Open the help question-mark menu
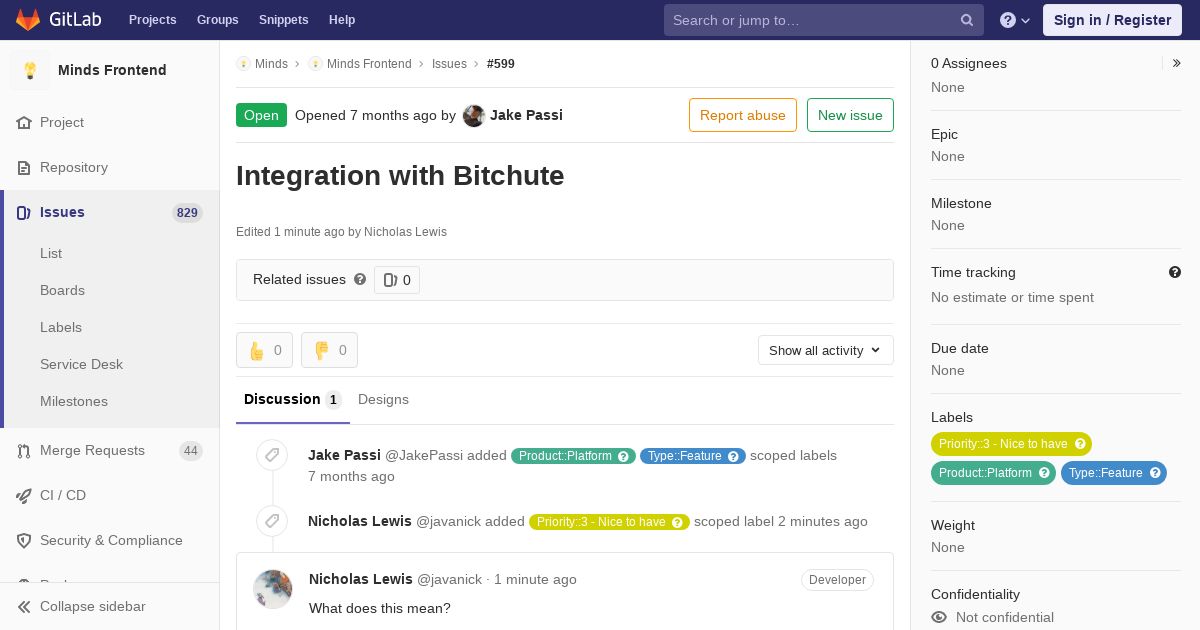The image size is (1200, 630). point(1015,20)
